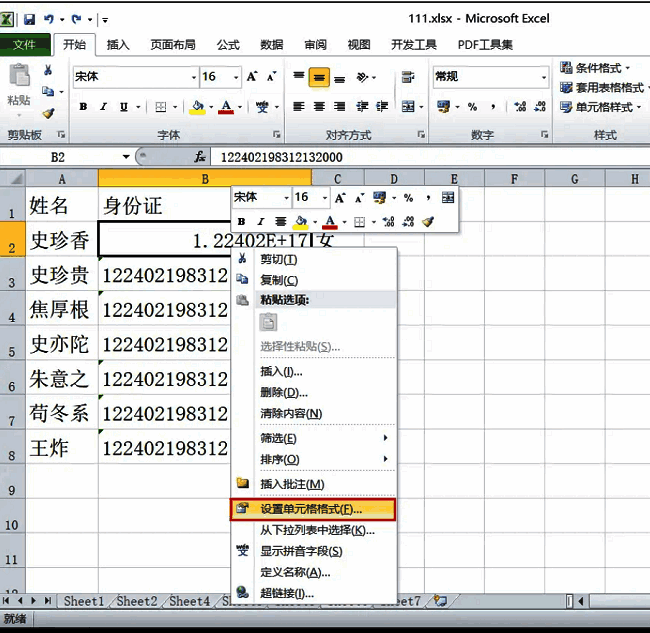This screenshot has width=650, height=633.
Task: Toggle Underline in the ribbon font group
Action: [122, 107]
